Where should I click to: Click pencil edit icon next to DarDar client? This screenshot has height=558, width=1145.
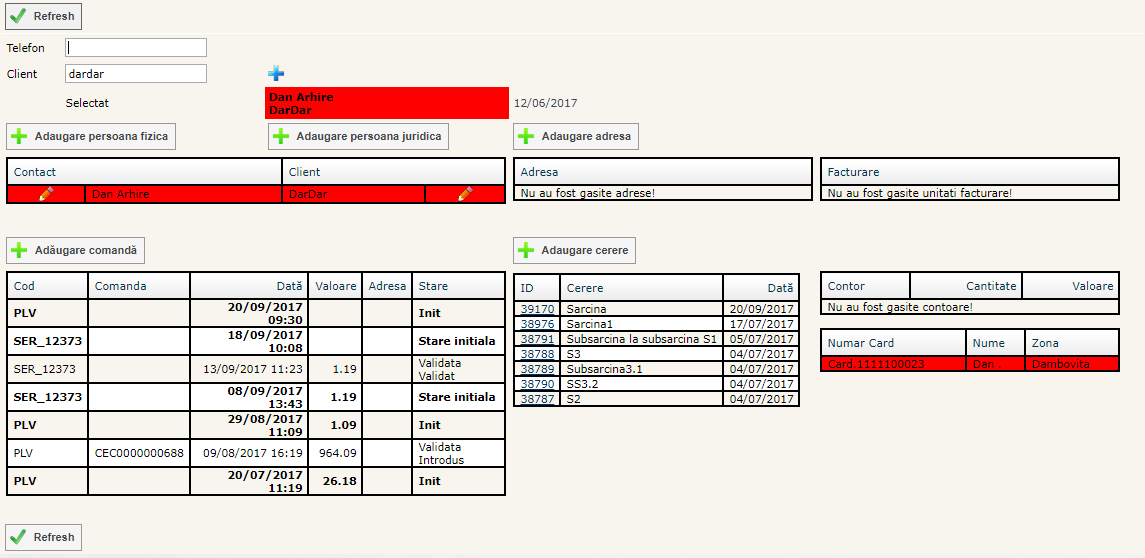464,194
